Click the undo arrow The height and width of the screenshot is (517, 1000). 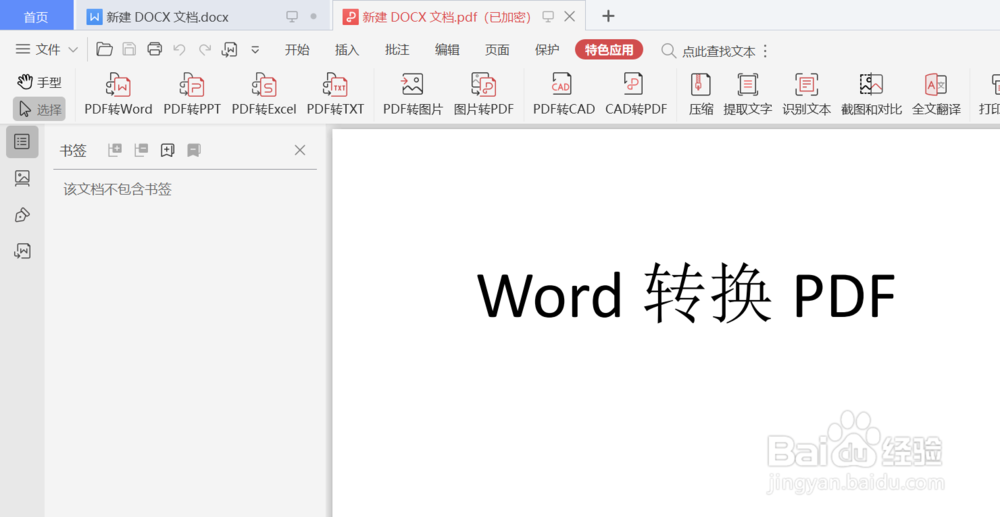point(179,49)
